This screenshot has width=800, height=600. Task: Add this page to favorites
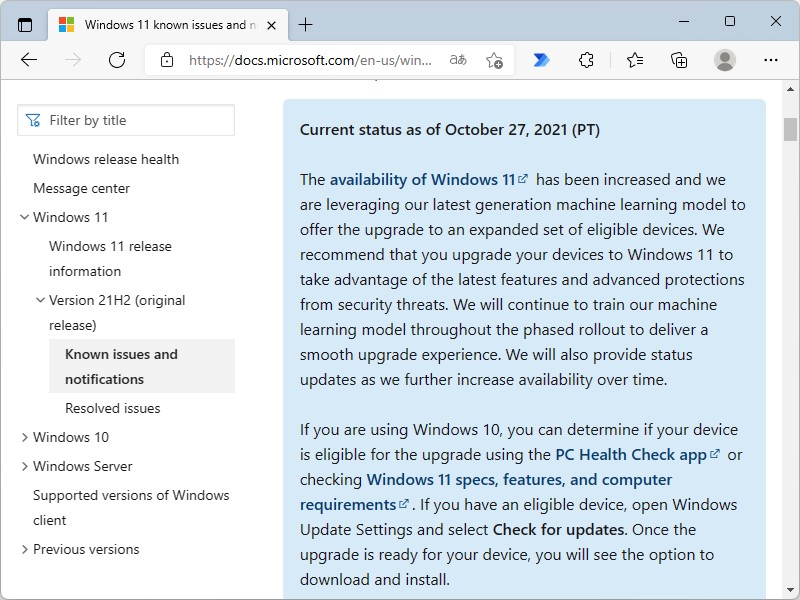click(494, 61)
